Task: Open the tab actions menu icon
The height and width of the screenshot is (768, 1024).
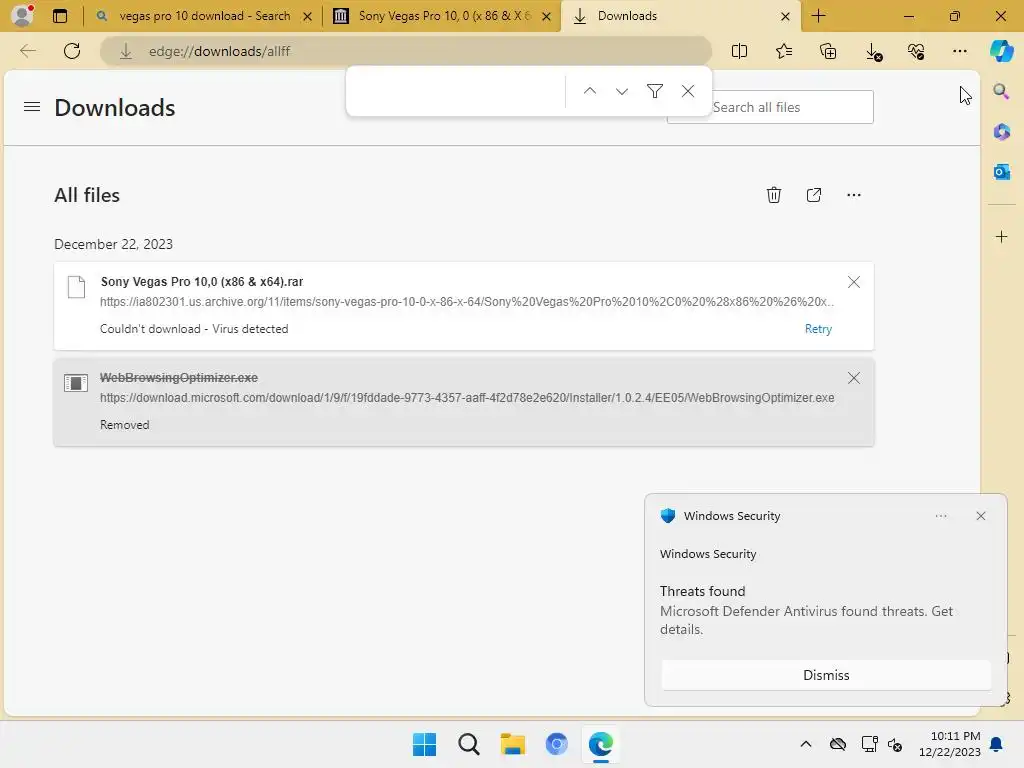Action: coord(60,16)
